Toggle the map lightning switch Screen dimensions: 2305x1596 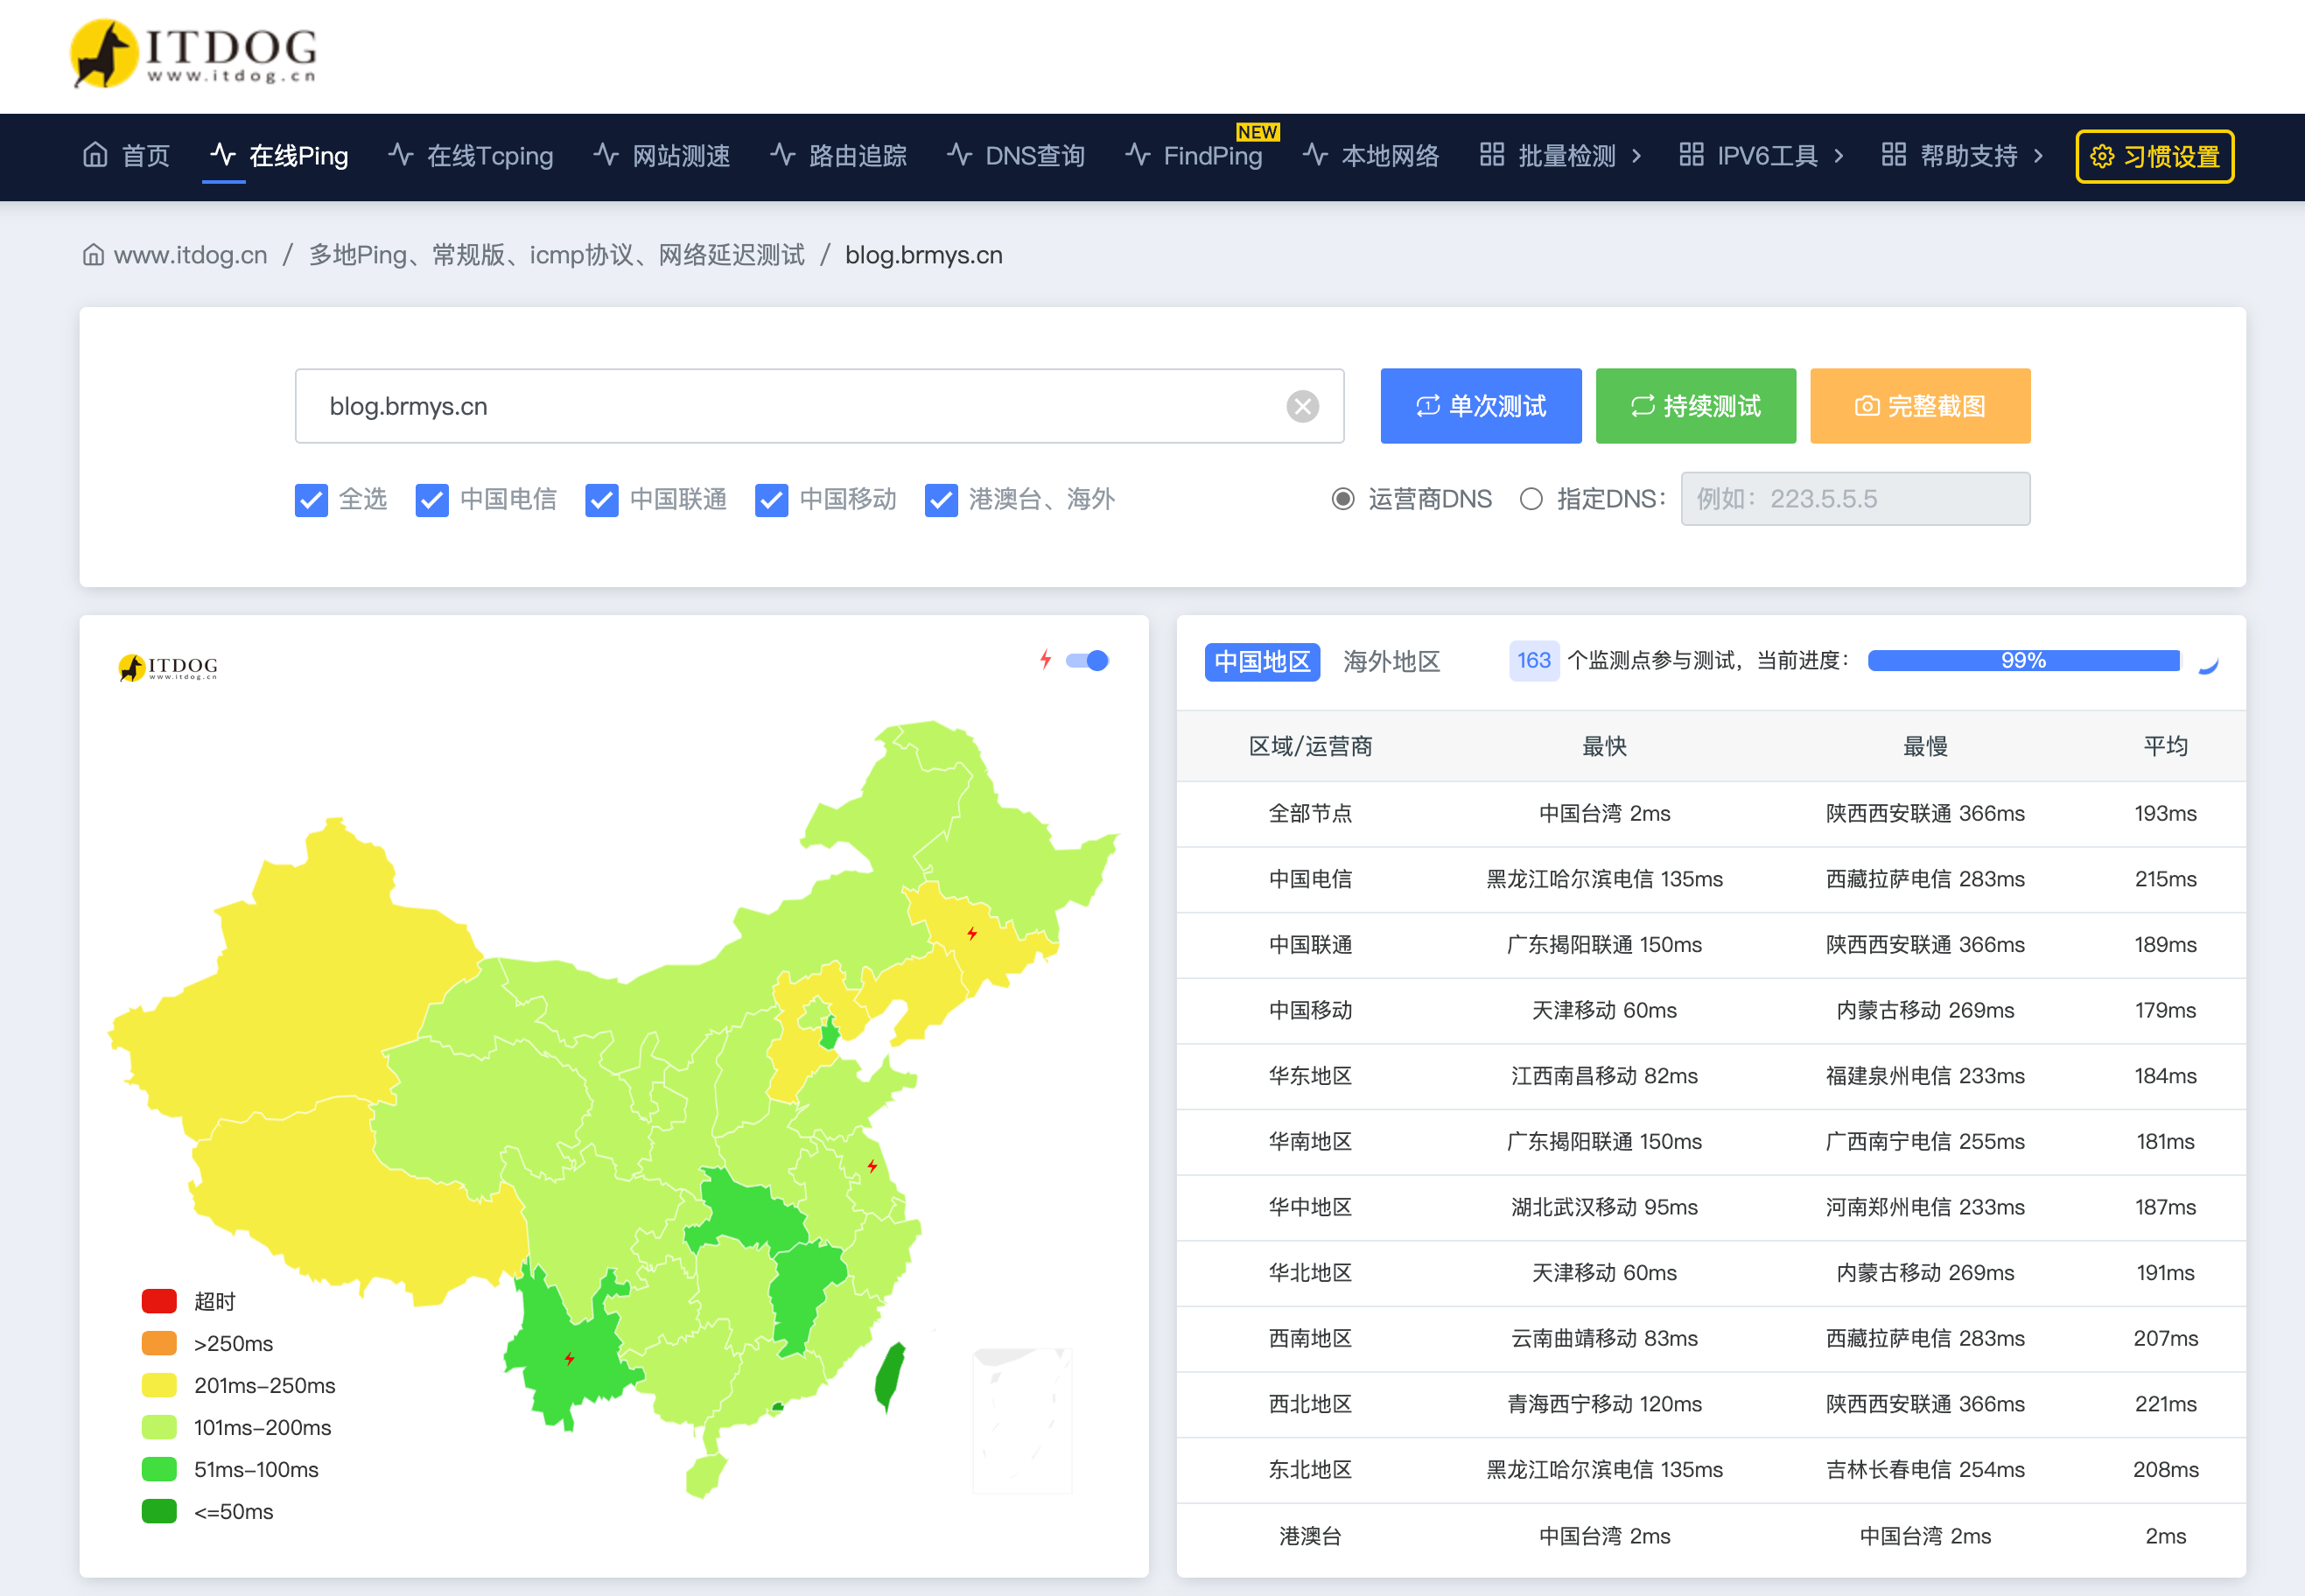pyautogui.click(x=1087, y=660)
